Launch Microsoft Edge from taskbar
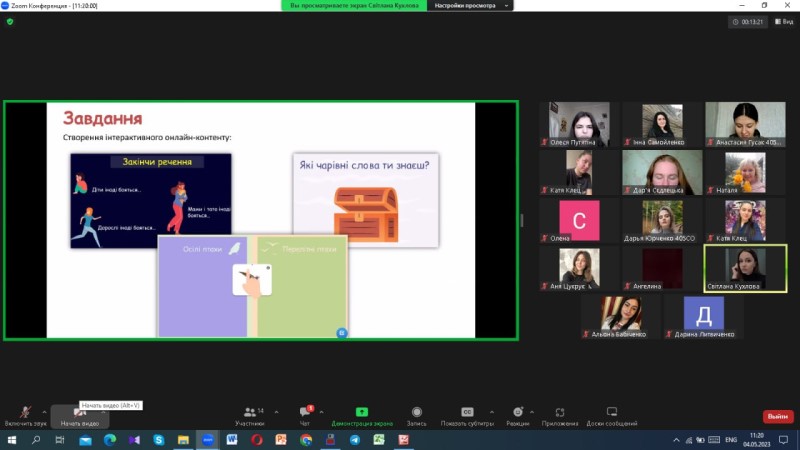 coord(110,440)
